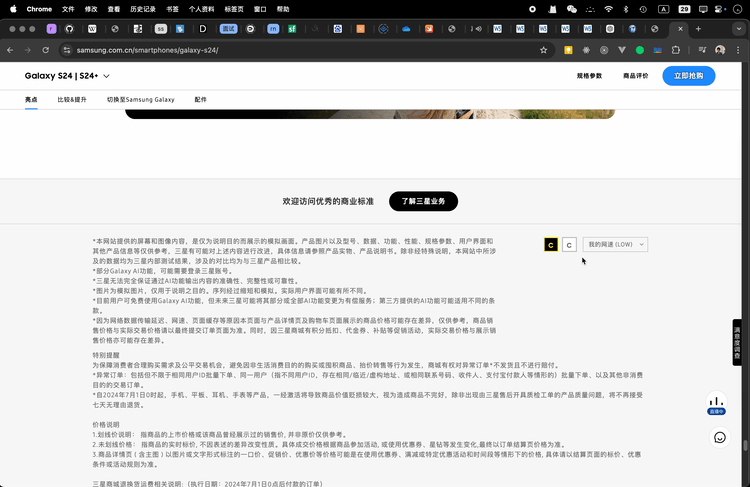Screen dimensions: 750x487
Task: Go back to the previous page
Action: (10, 50)
